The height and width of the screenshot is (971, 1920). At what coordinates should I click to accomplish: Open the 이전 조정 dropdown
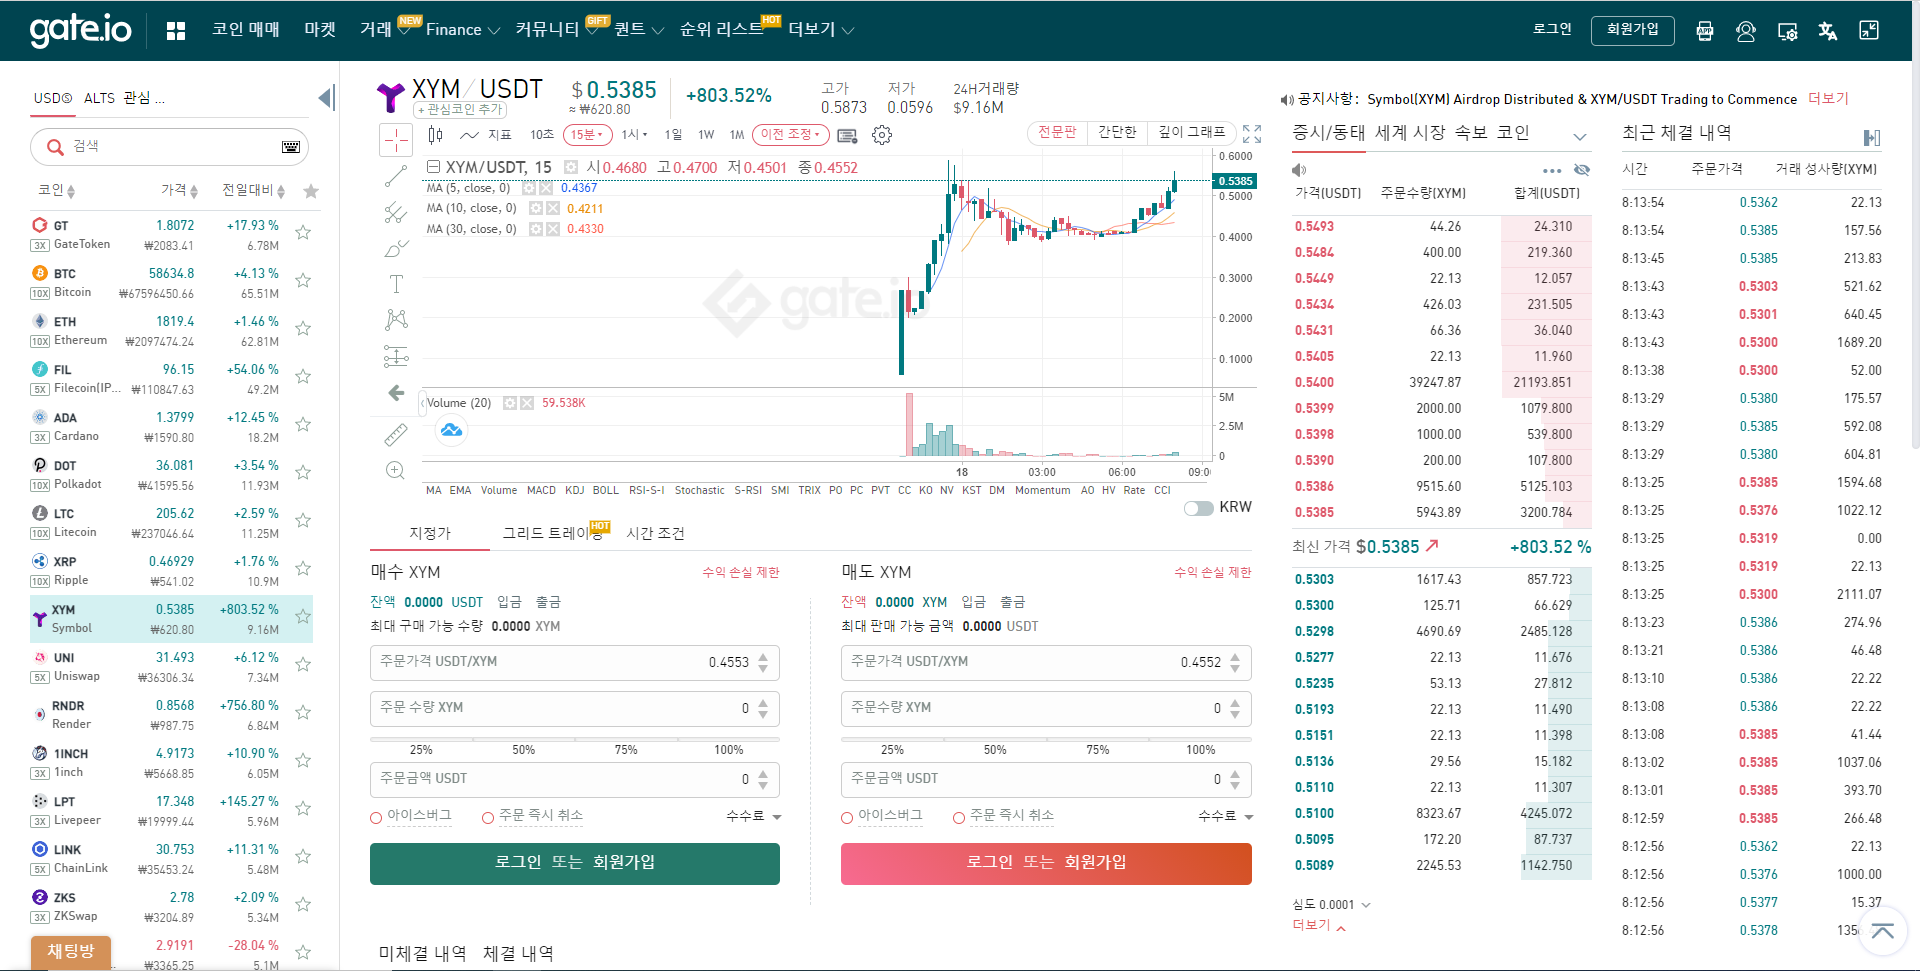[x=789, y=134]
